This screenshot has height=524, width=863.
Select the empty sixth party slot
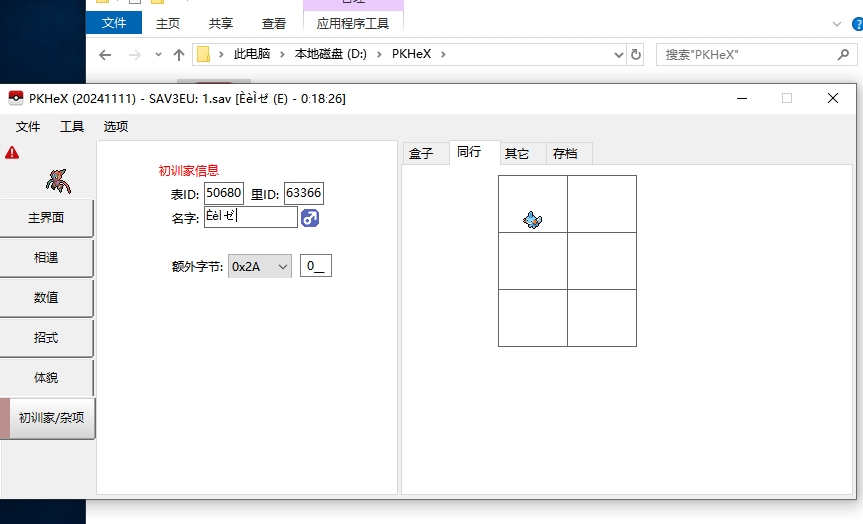pyautogui.click(x=602, y=318)
